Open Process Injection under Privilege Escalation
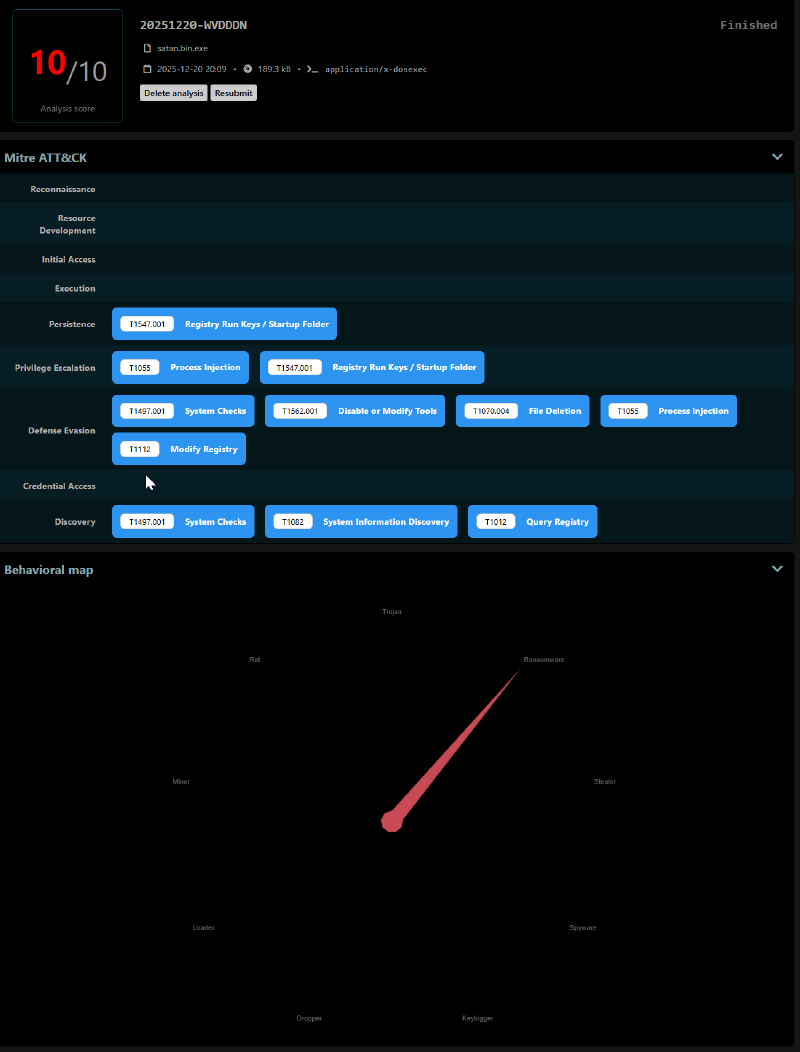 tap(181, 367)
